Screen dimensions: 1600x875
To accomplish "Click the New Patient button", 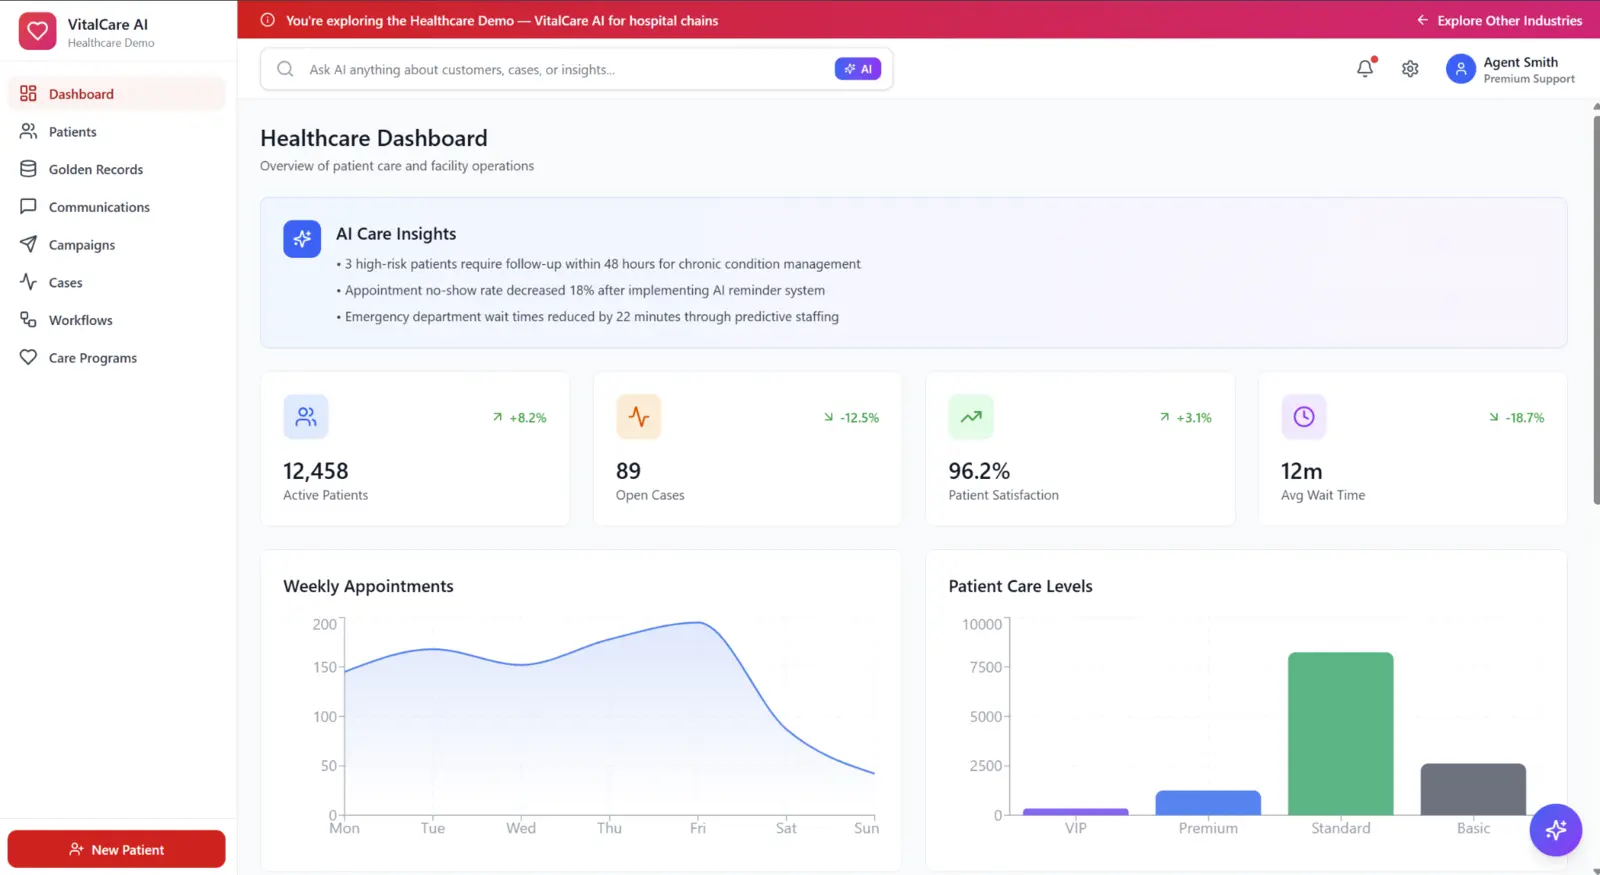I will click(x=117, y=849).
